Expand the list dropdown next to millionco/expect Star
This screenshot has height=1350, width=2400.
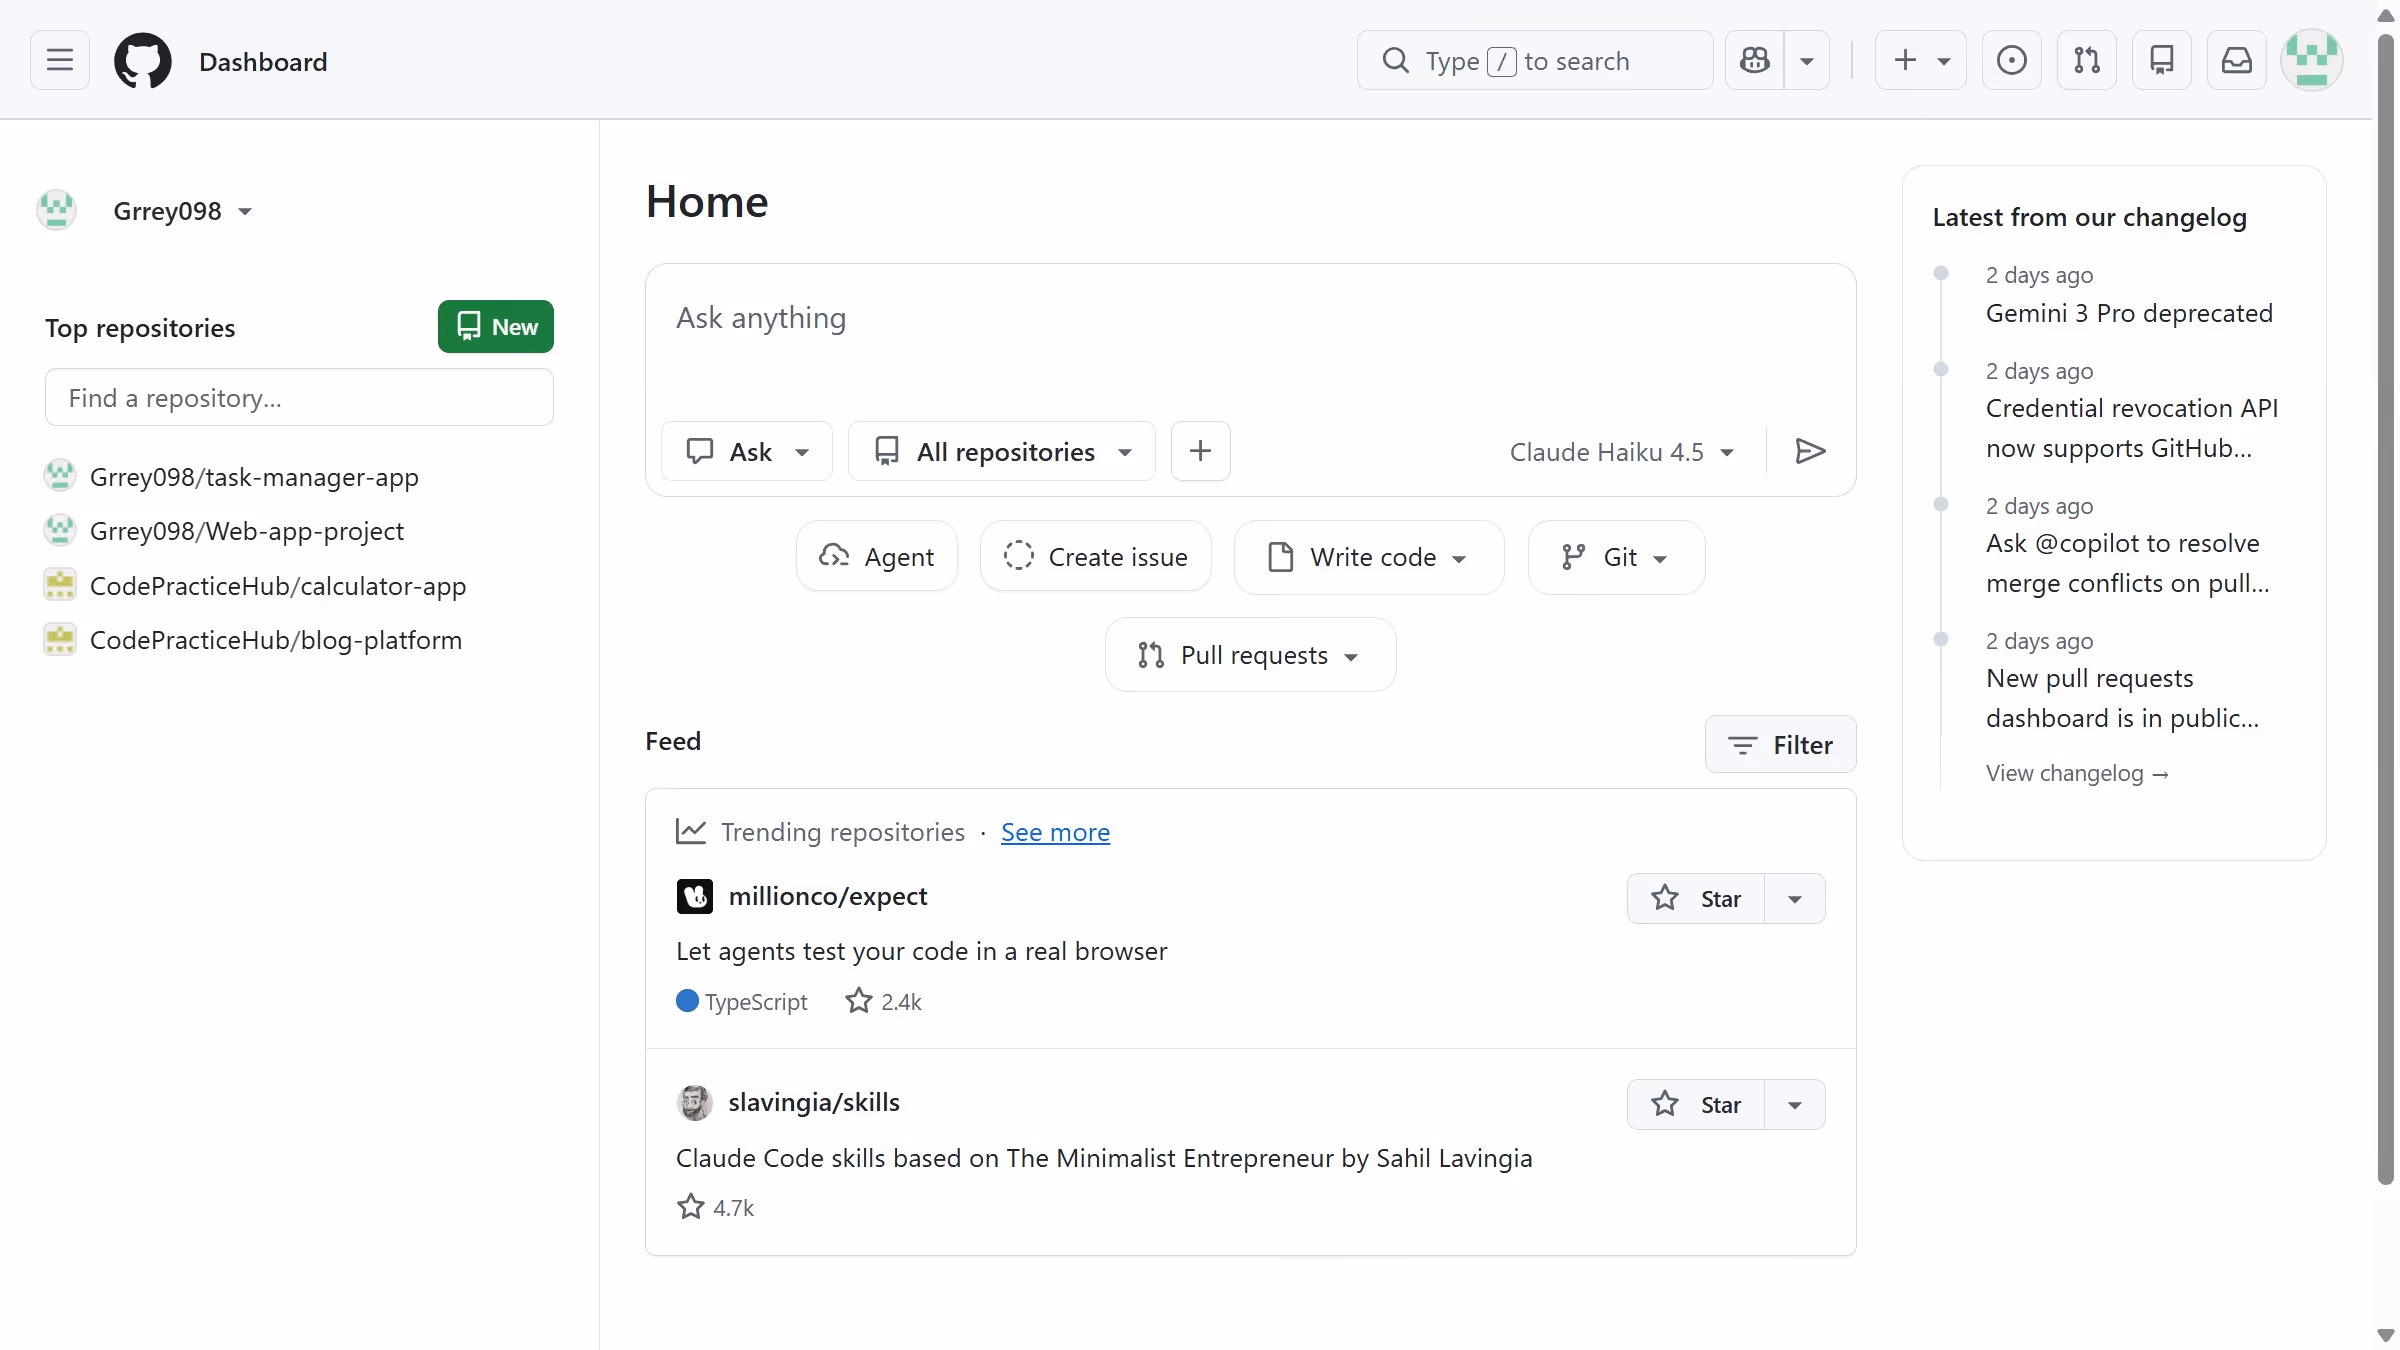1795,899
